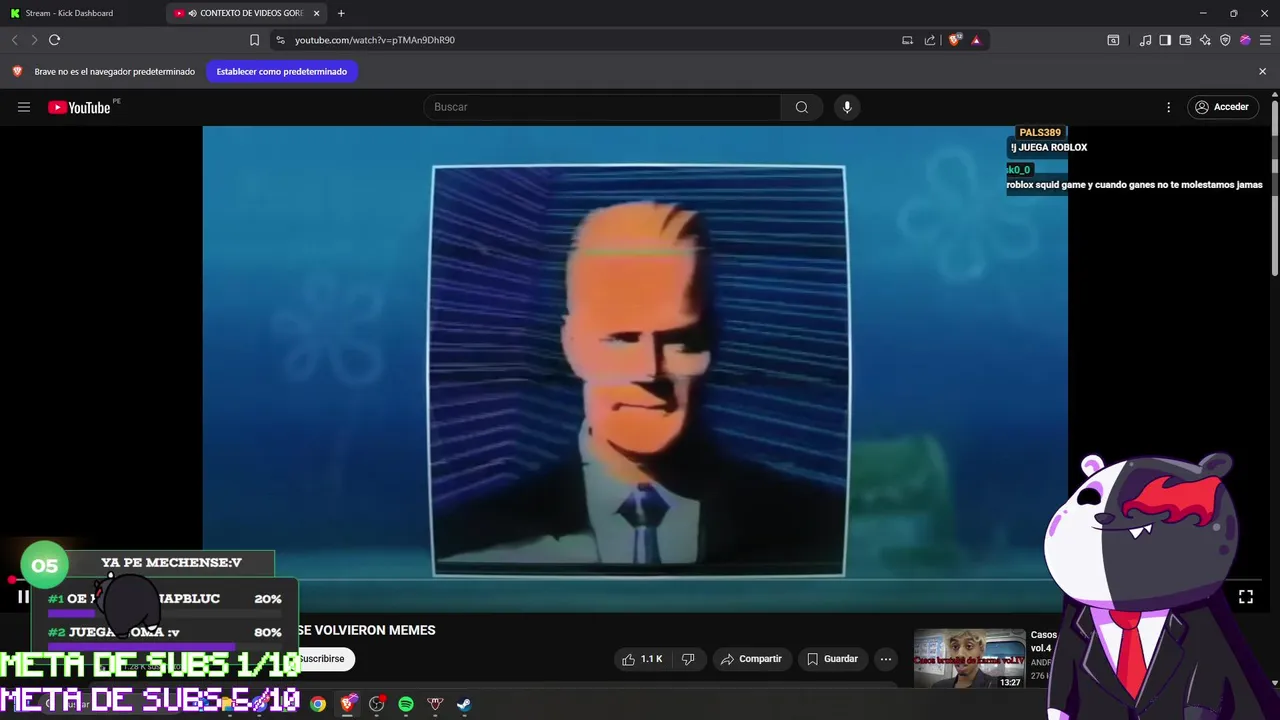This screenshot has width=1280, height=720.
Task: Click the search magnifier button
Action: click(x=802, y=107)
